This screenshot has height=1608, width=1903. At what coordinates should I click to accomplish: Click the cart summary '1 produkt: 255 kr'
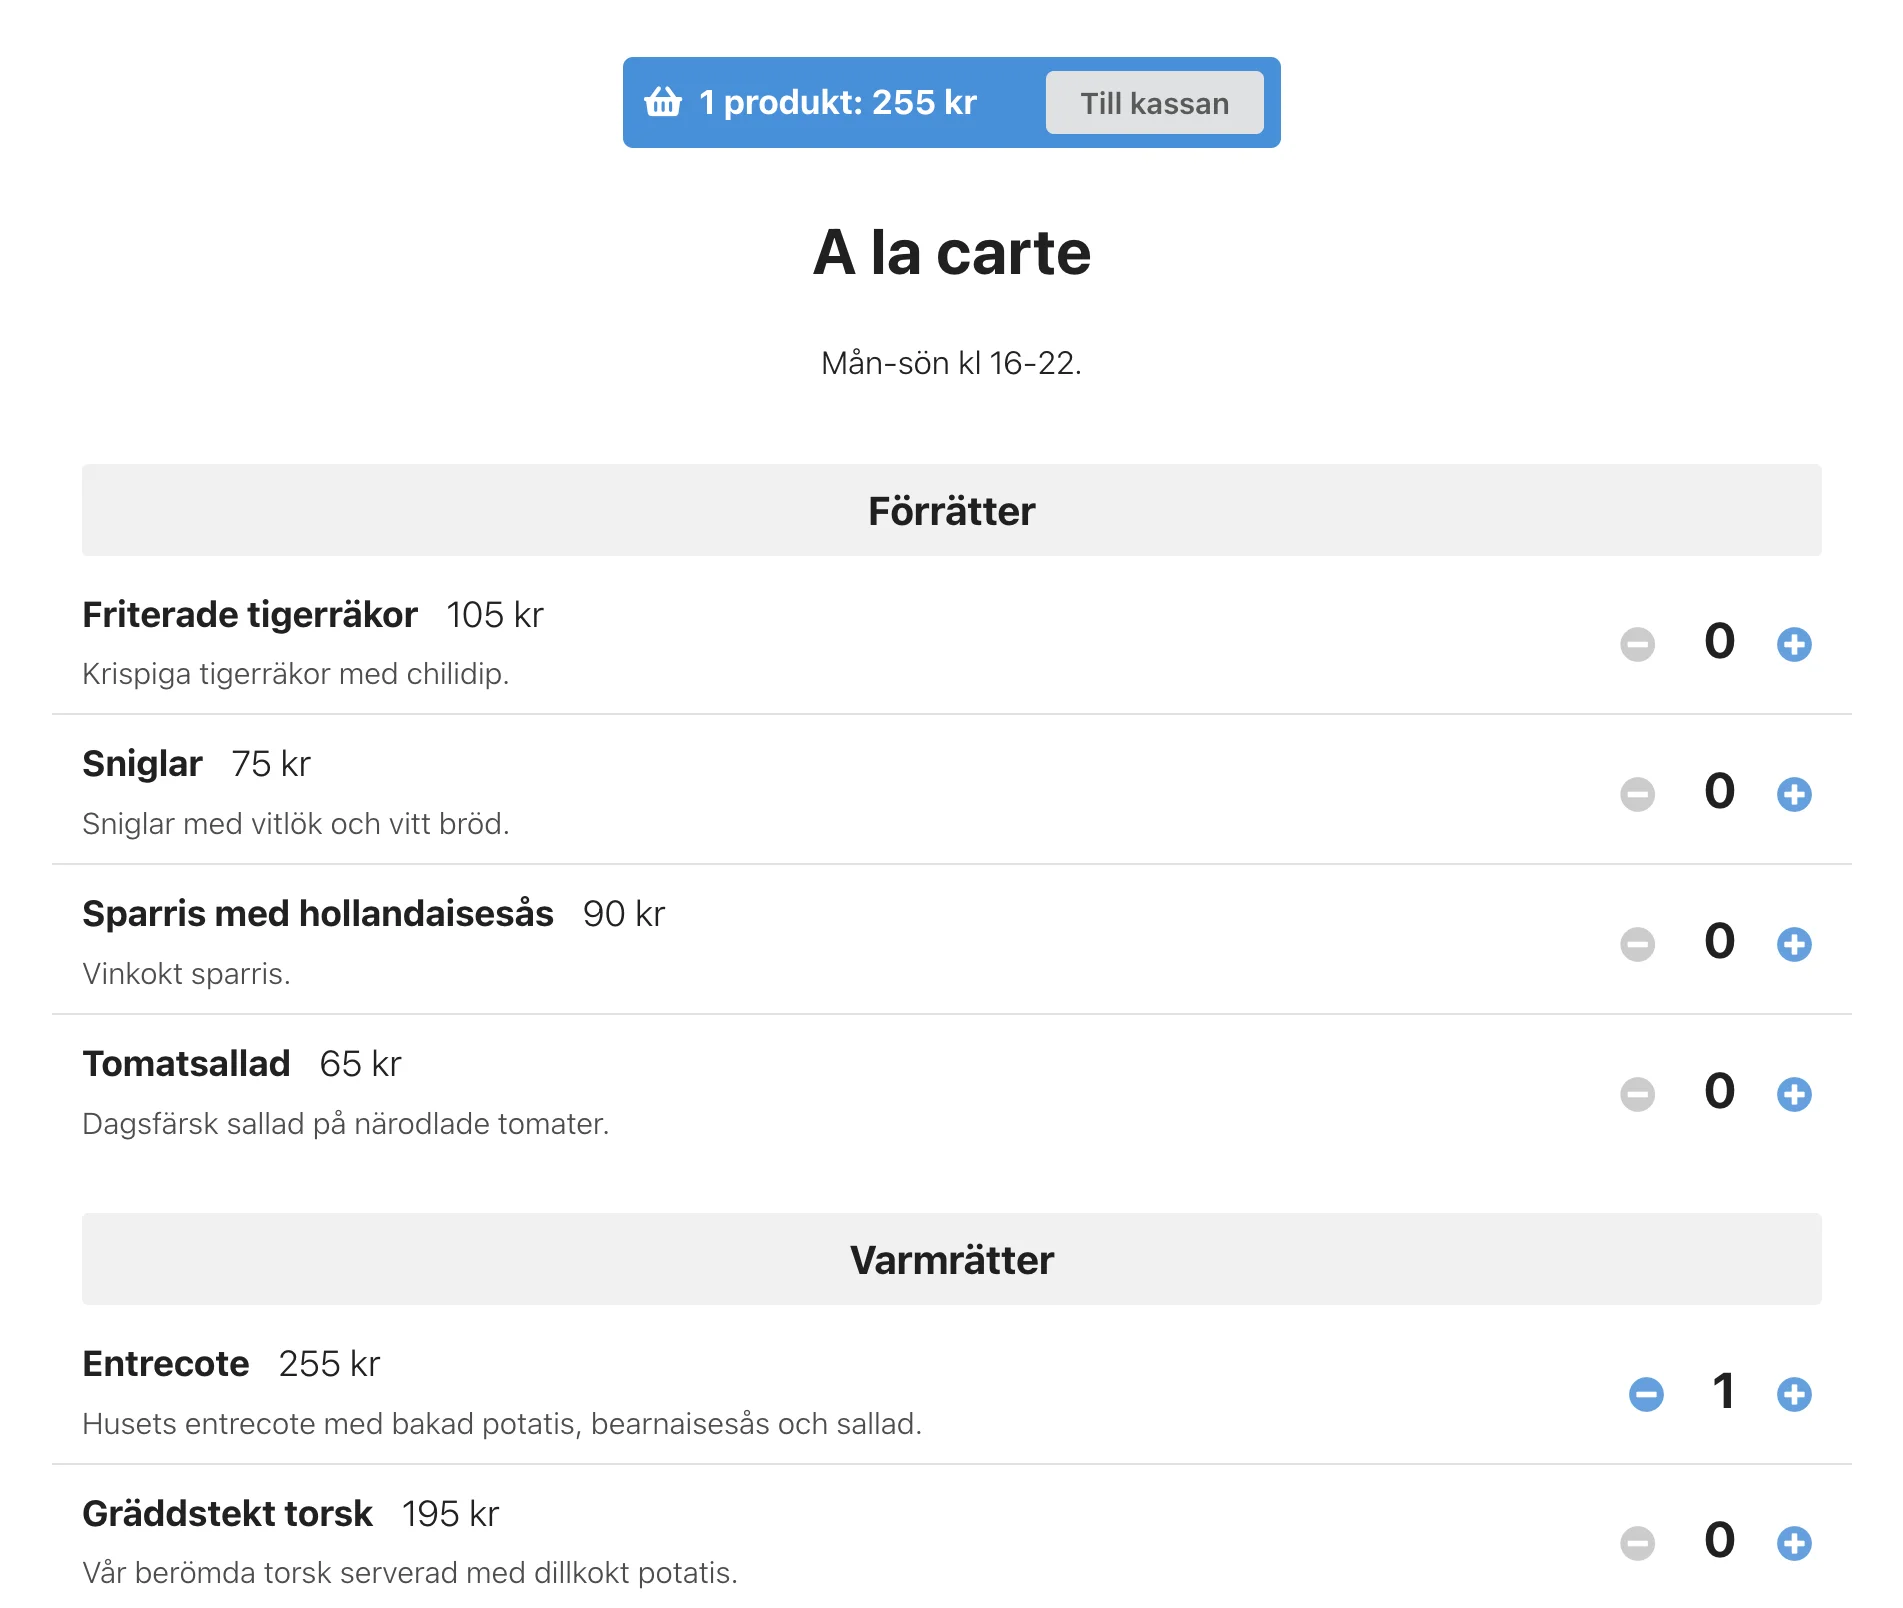[x=837, y=102]
